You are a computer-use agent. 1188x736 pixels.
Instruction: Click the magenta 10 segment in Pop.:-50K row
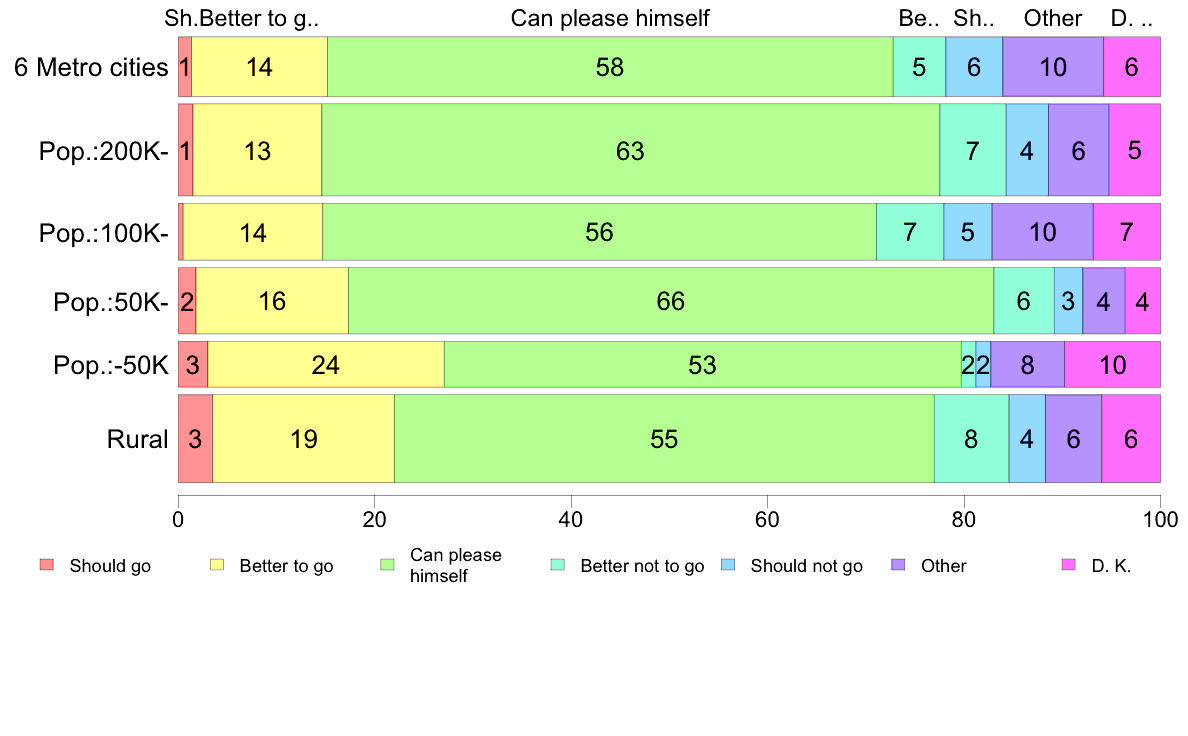click(1112, 365)
